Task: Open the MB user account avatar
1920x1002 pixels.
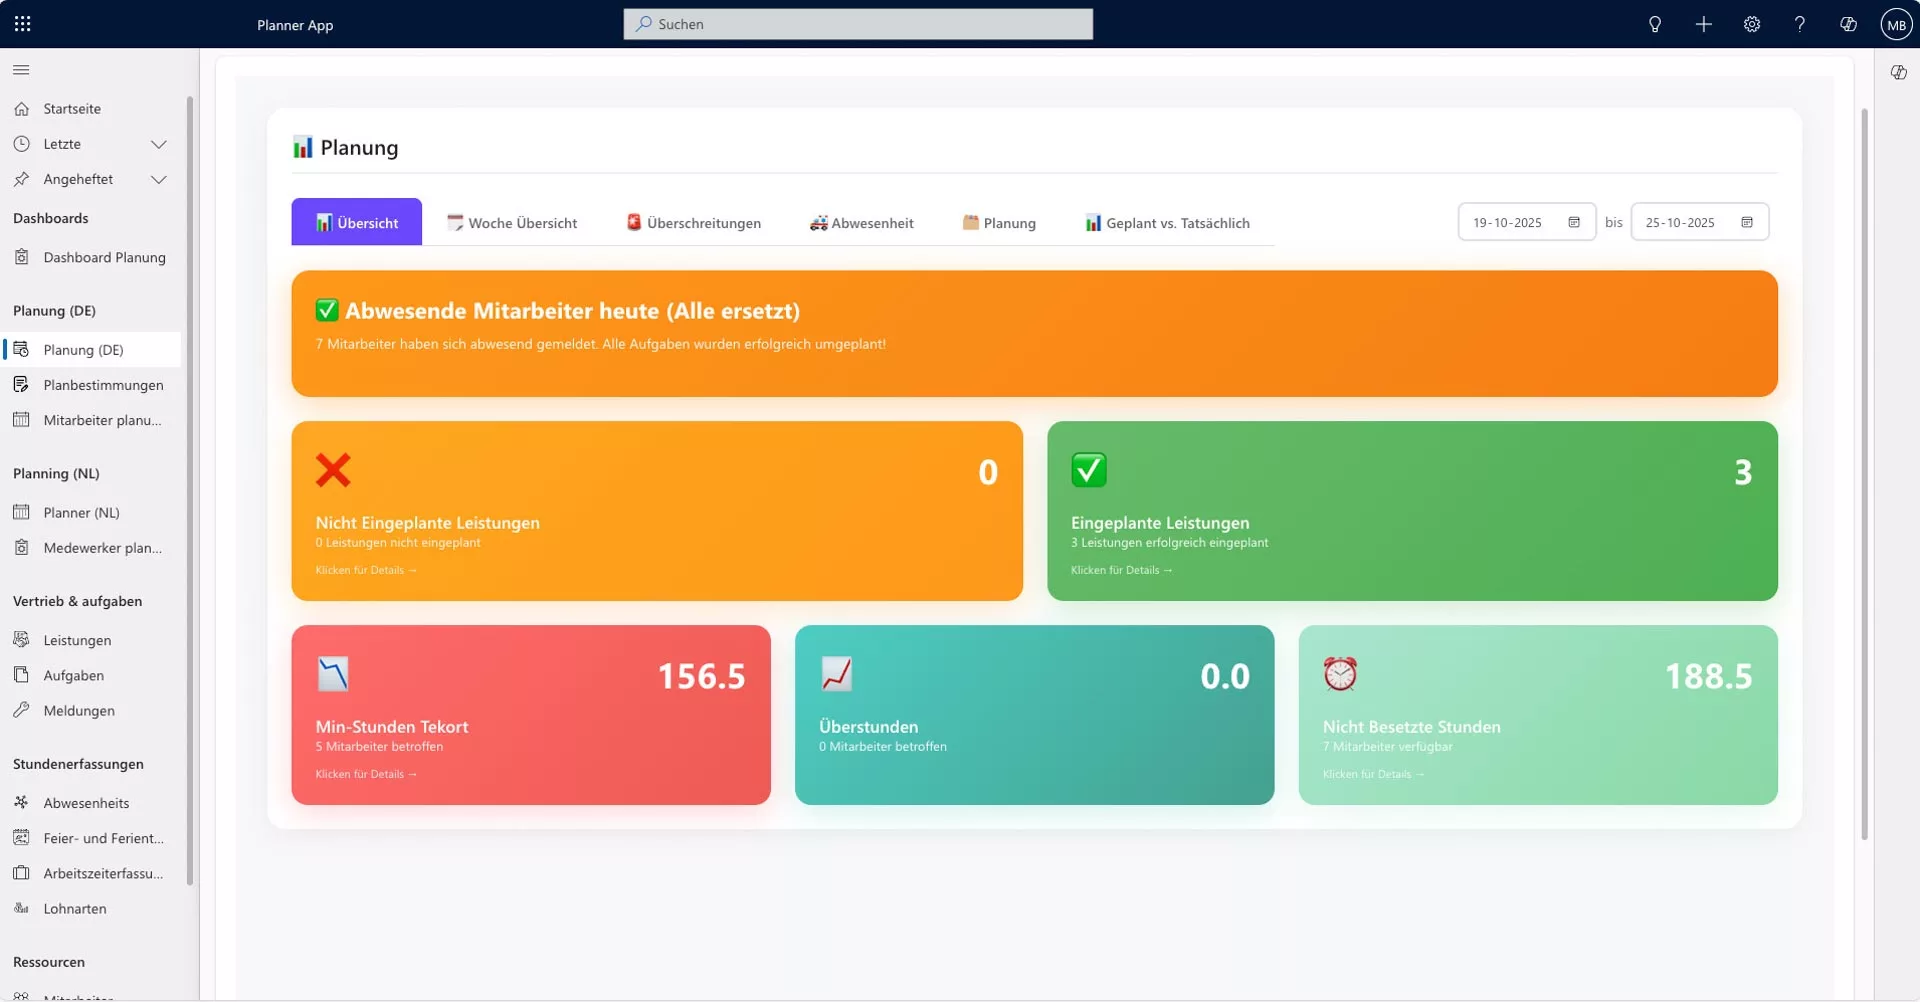Action: pos(1896,24)
